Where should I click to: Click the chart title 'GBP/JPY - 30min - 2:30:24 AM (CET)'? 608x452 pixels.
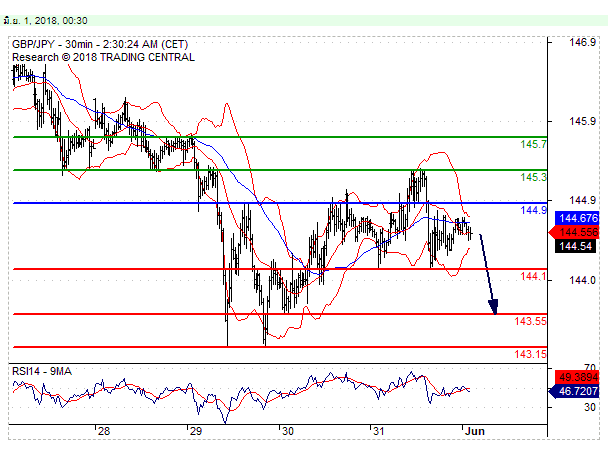(x=100, y=44)
